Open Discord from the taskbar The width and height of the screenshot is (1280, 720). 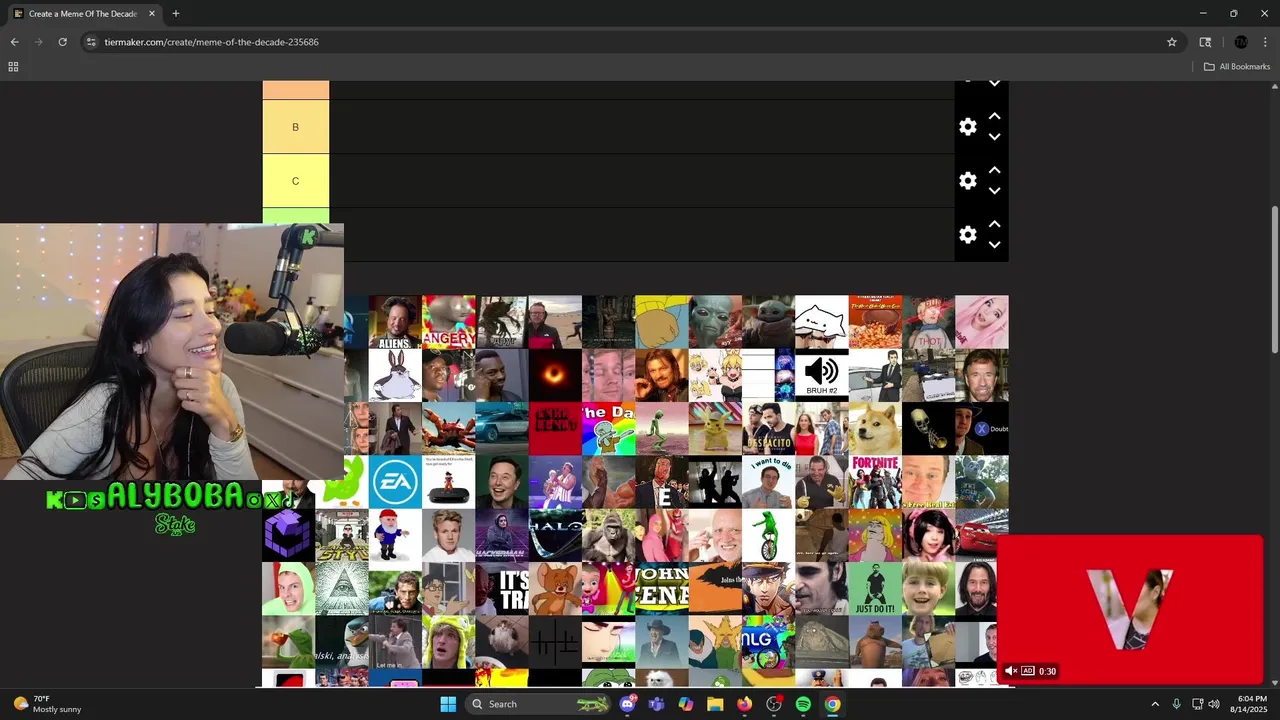627,704
